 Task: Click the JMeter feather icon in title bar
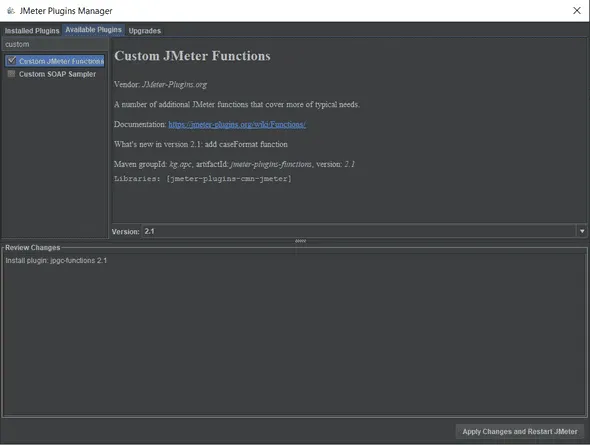click(x=11, y=11)
